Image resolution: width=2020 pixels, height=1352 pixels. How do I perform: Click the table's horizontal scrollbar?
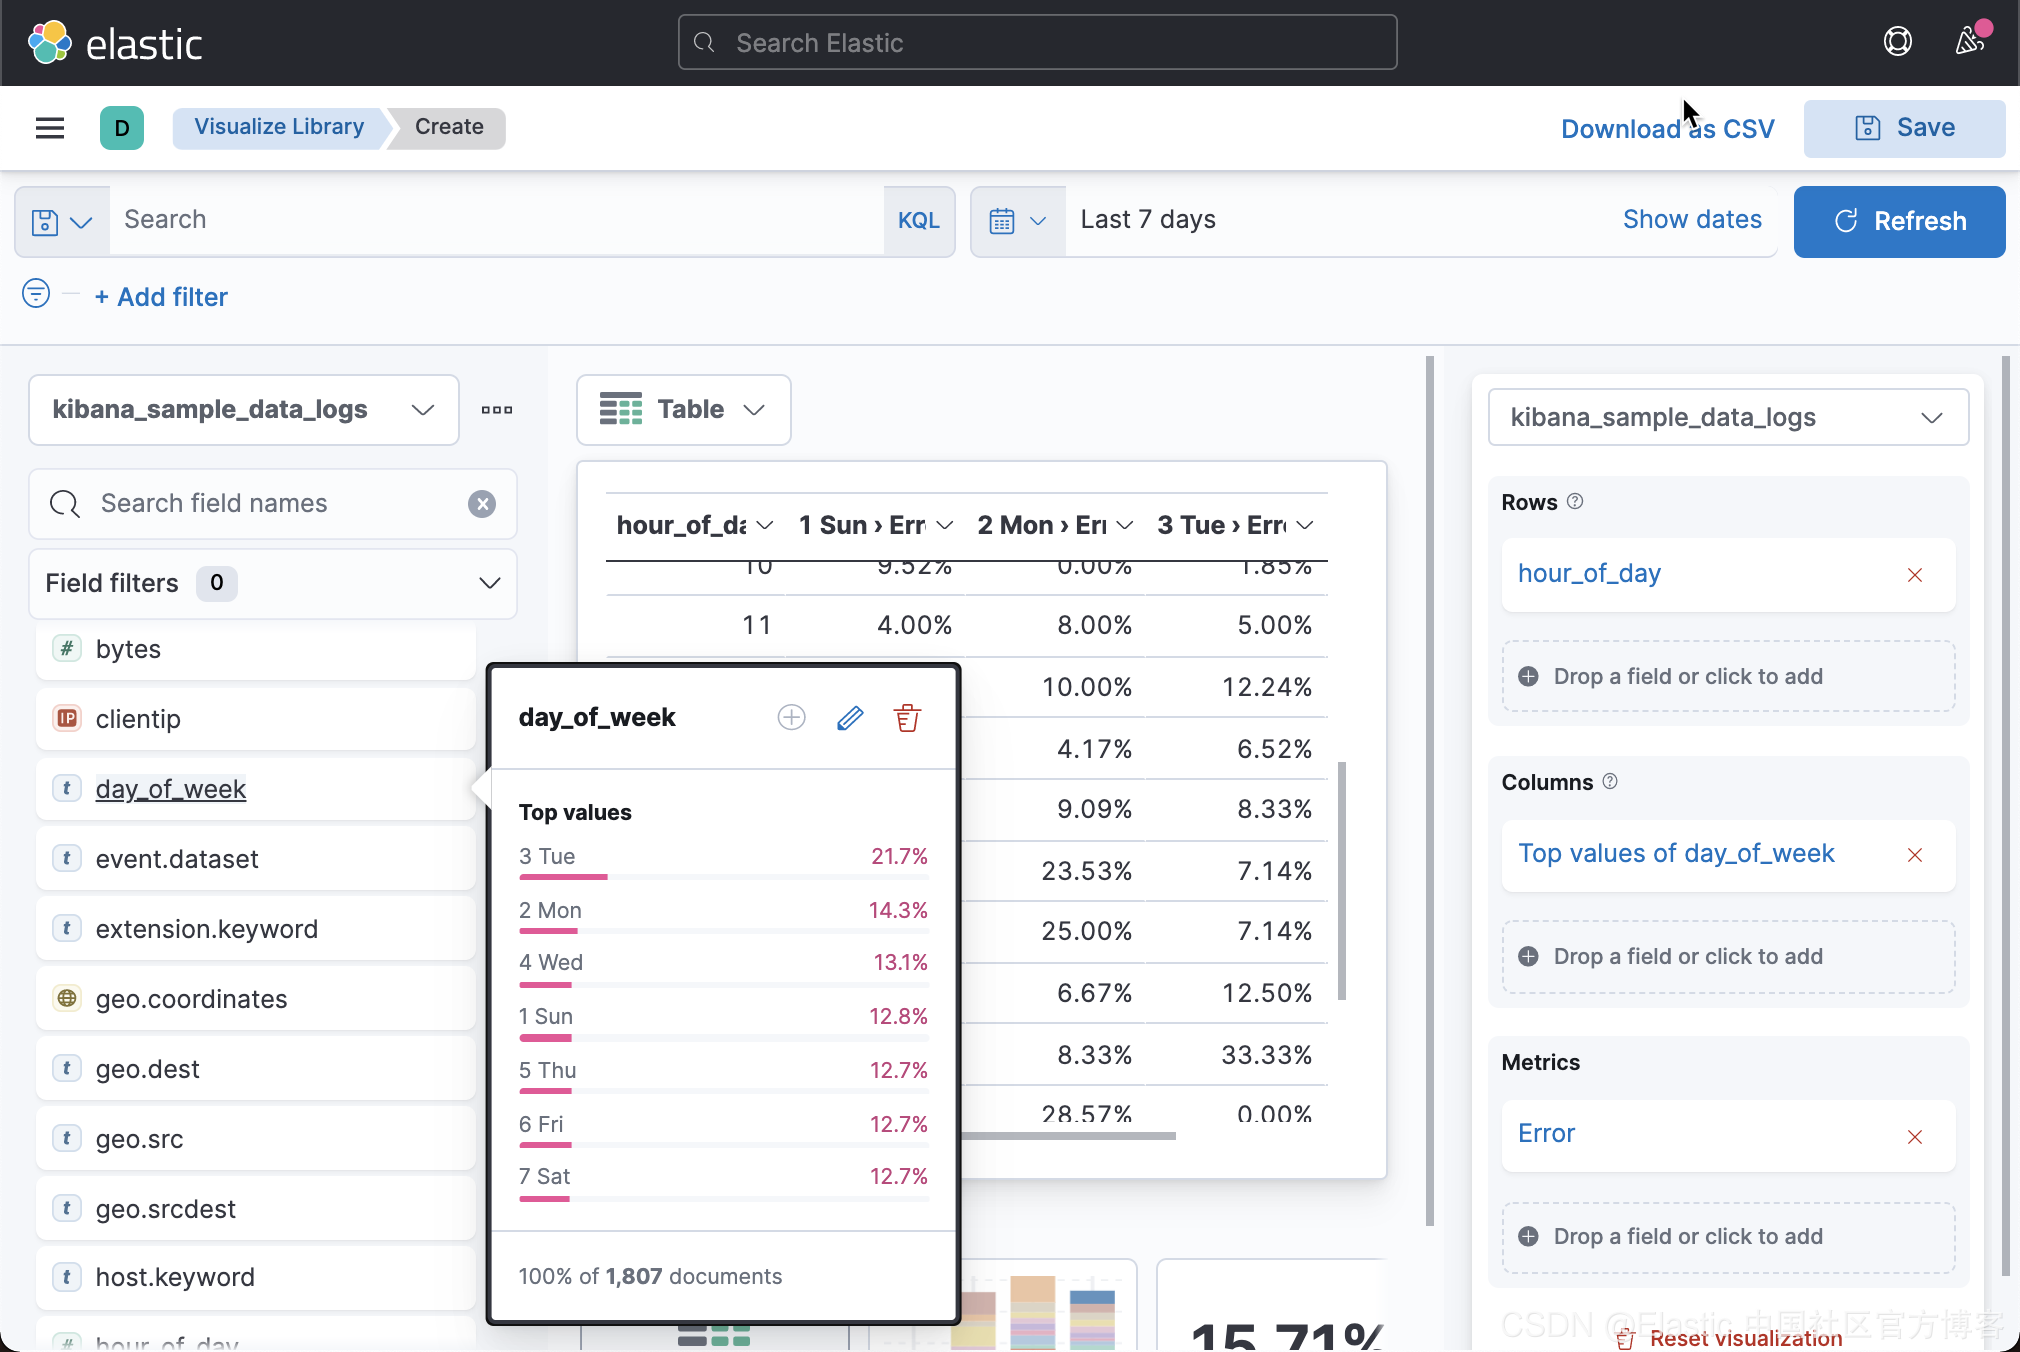click(1067, 1136)
